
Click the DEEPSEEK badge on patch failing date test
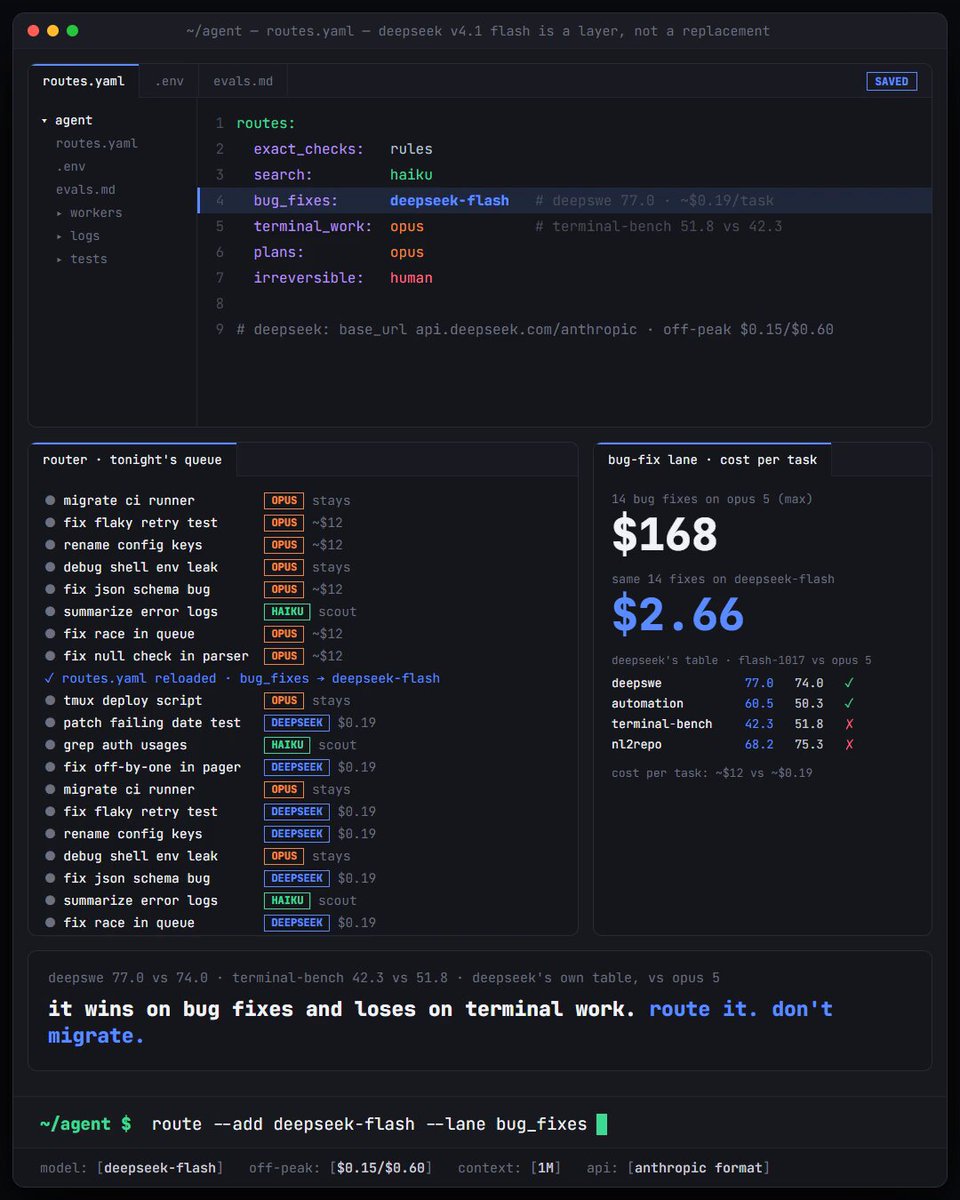pos(297,723)
